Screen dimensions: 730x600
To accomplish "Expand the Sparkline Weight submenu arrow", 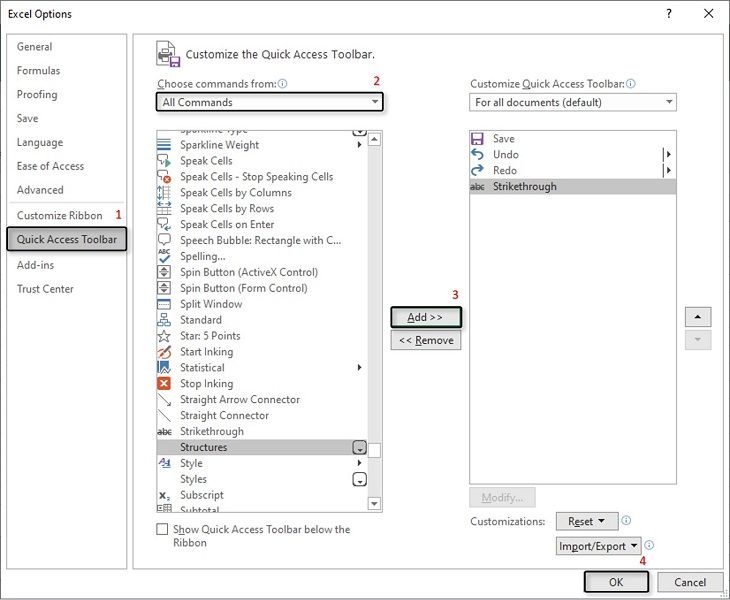I will [359, 145].
